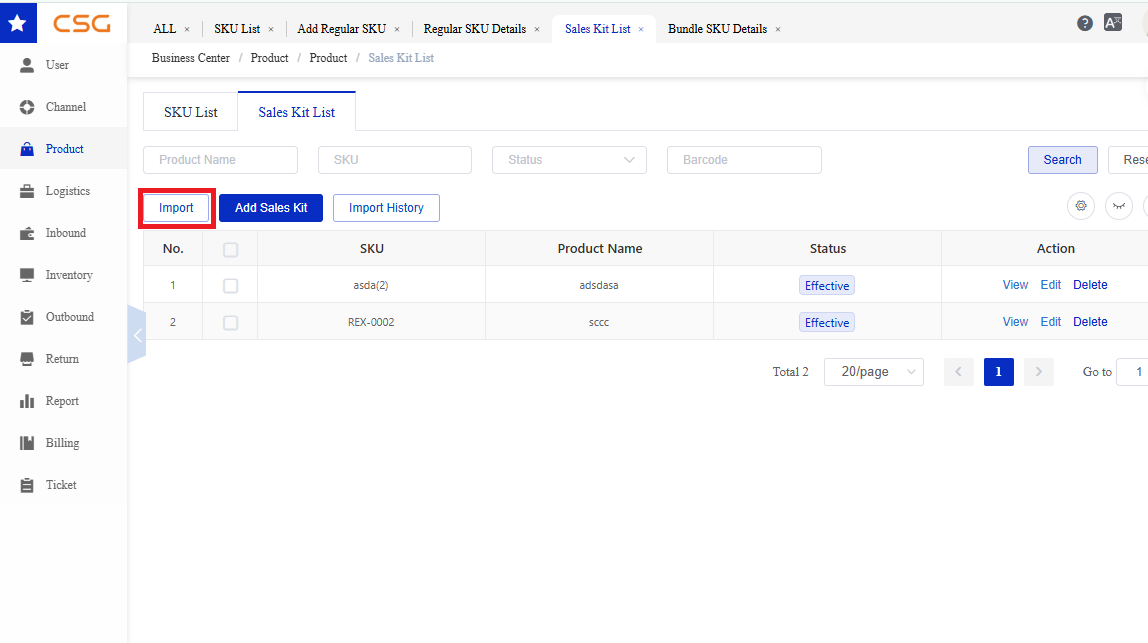Close the ALL tab
Screen dimensions: 1148x643
click(187, 29)
